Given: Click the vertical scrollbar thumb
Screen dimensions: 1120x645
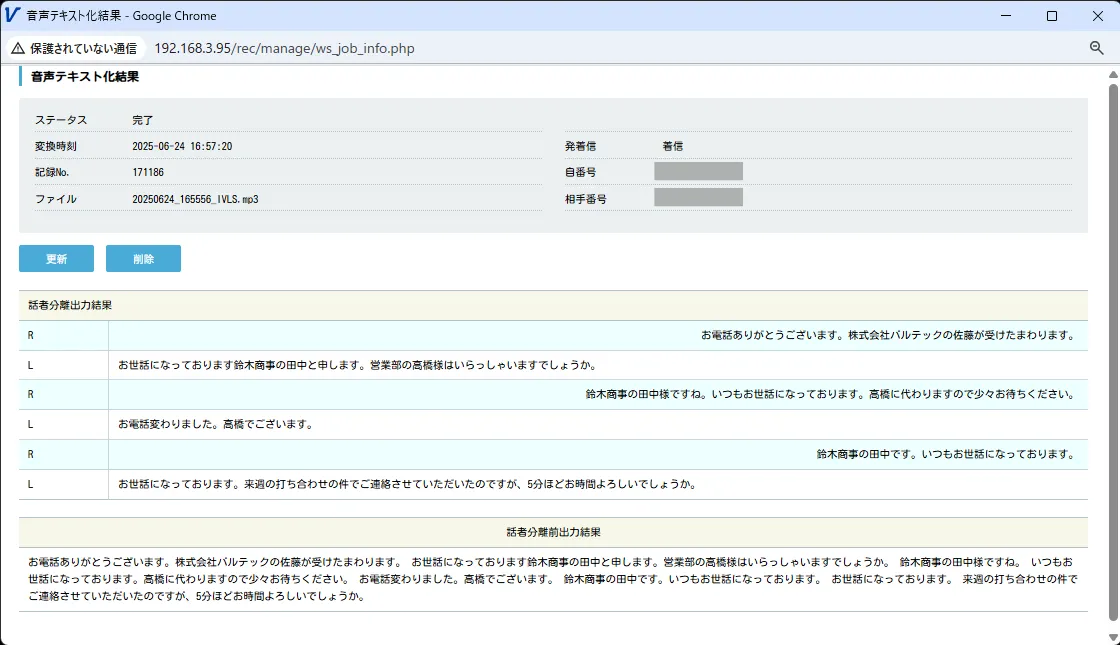Looking at the screenshot, I should point(1113,350).
